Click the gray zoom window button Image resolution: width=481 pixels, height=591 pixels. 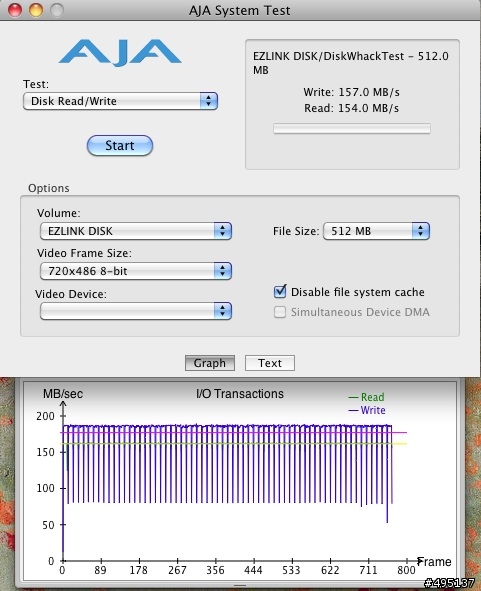point(57,9)
